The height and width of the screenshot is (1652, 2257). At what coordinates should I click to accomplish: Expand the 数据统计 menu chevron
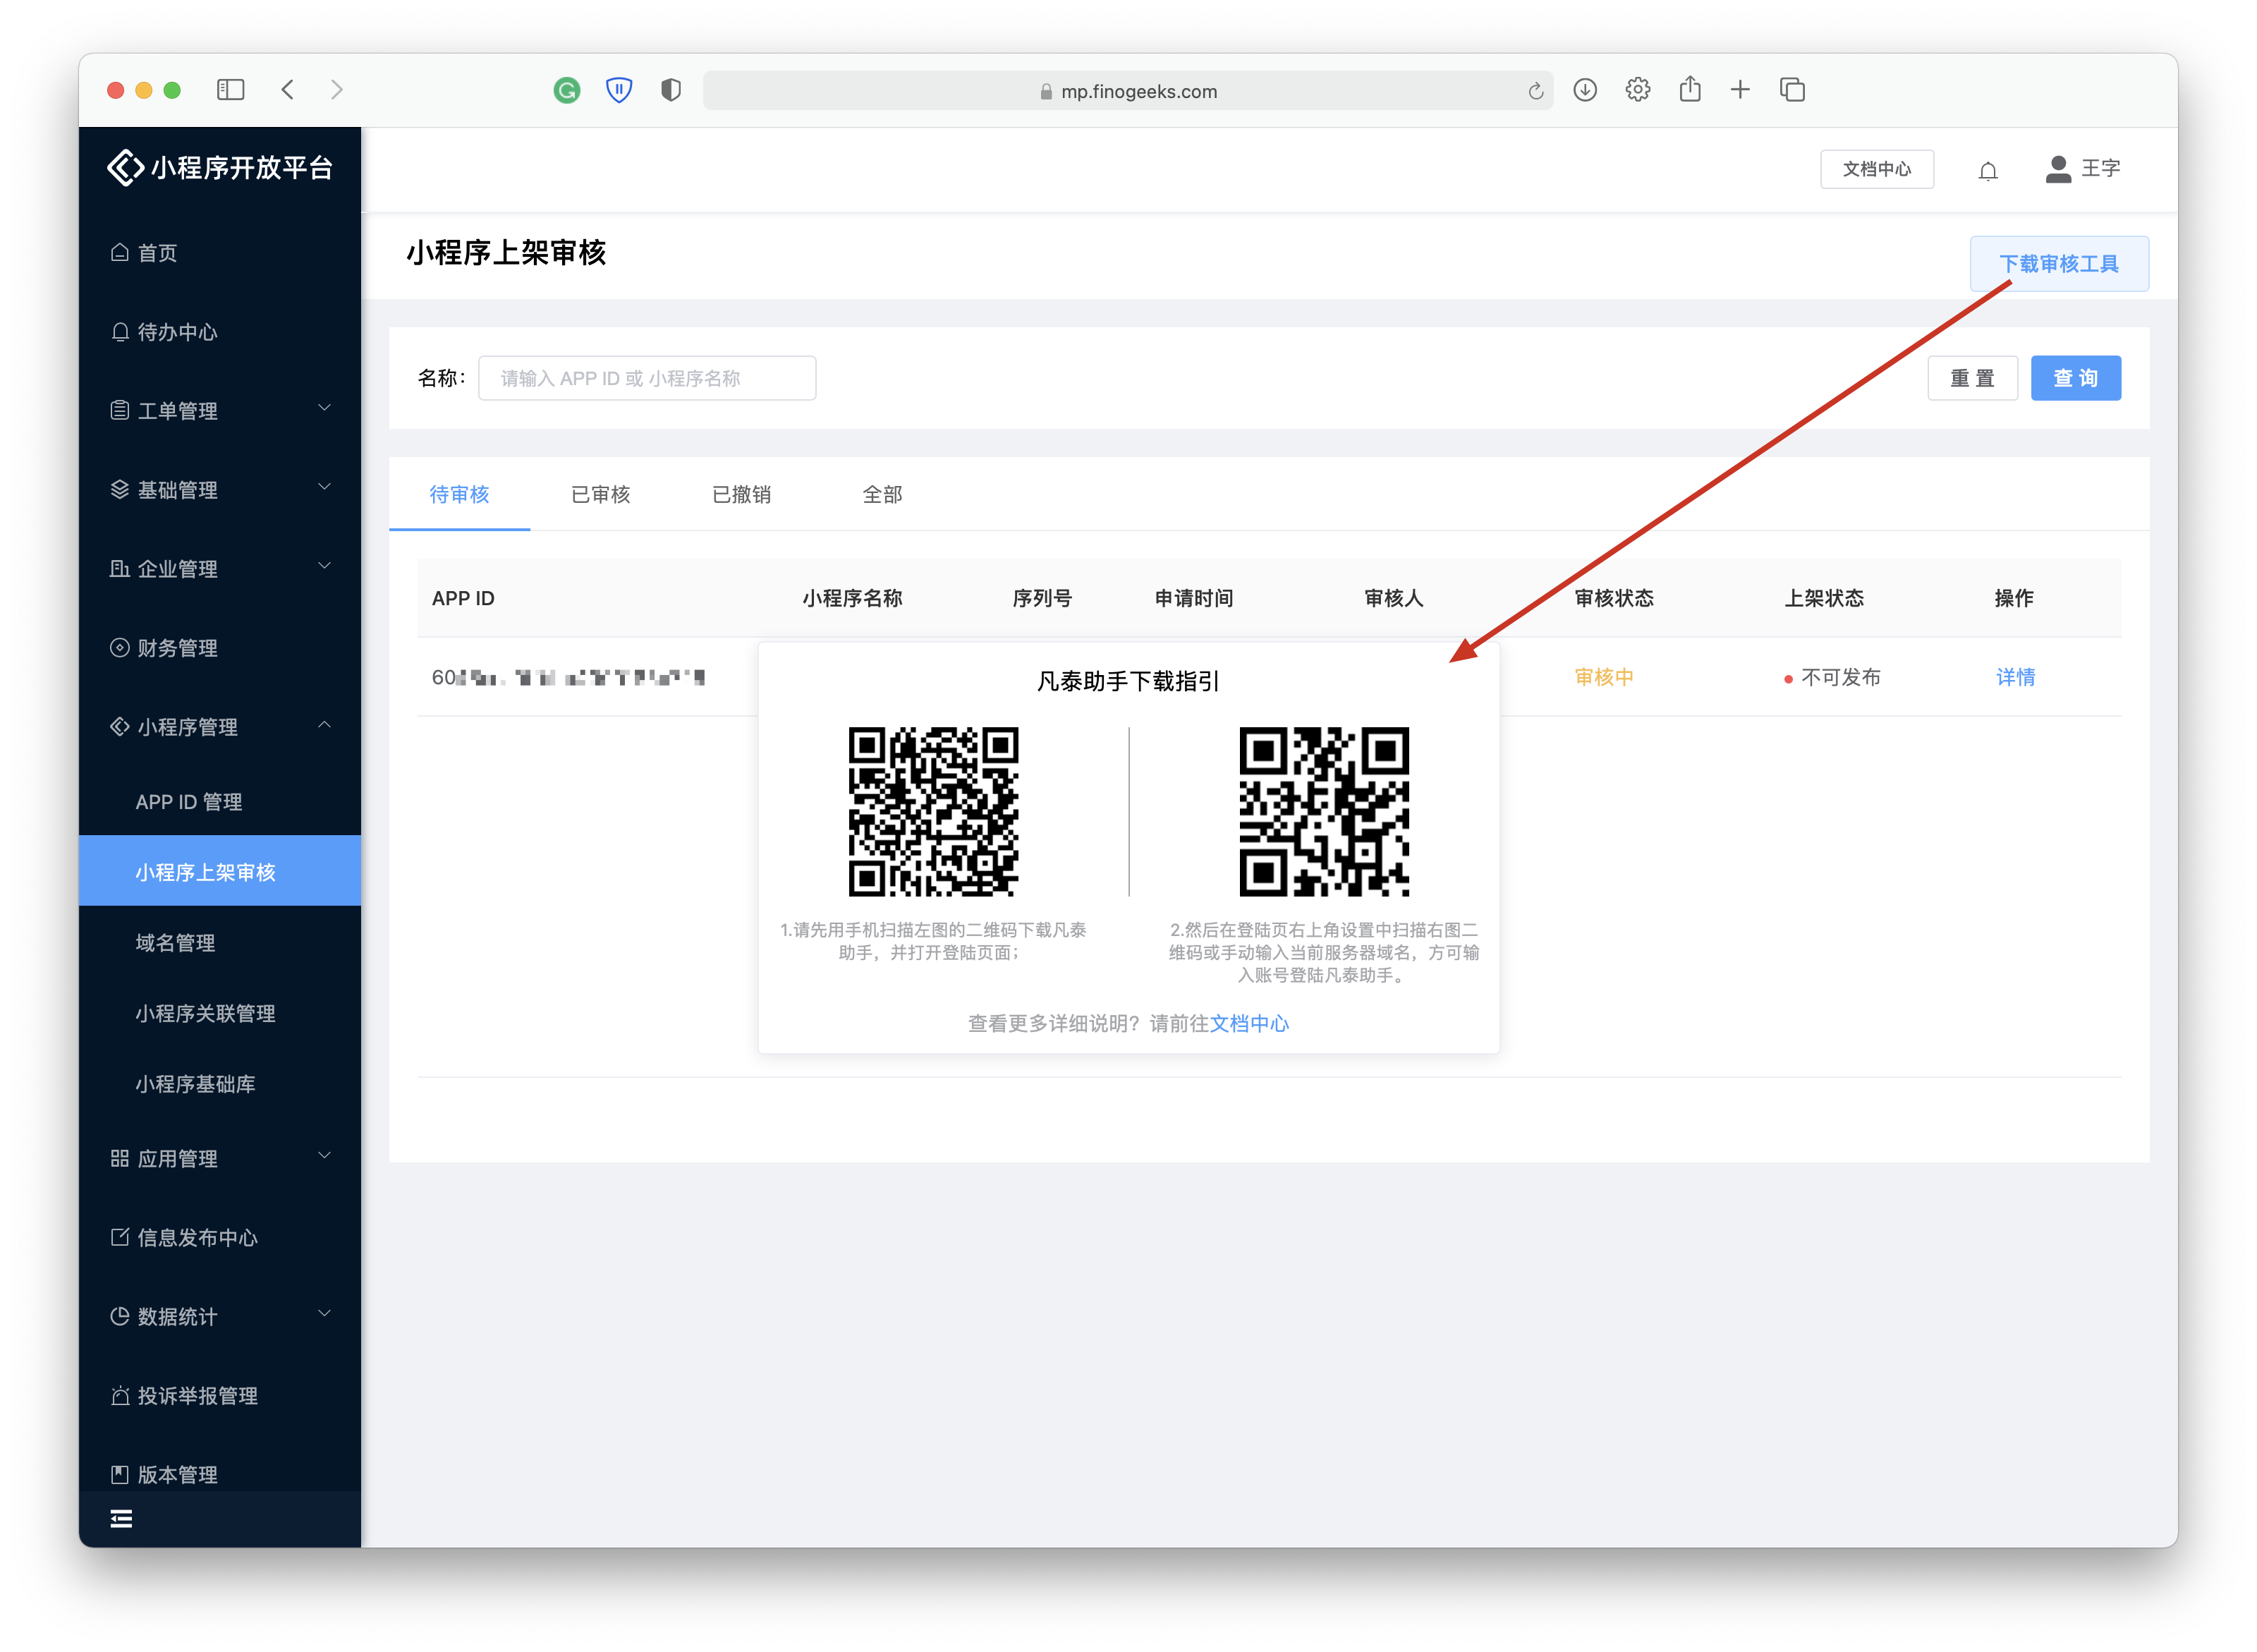click(324, 1314)
